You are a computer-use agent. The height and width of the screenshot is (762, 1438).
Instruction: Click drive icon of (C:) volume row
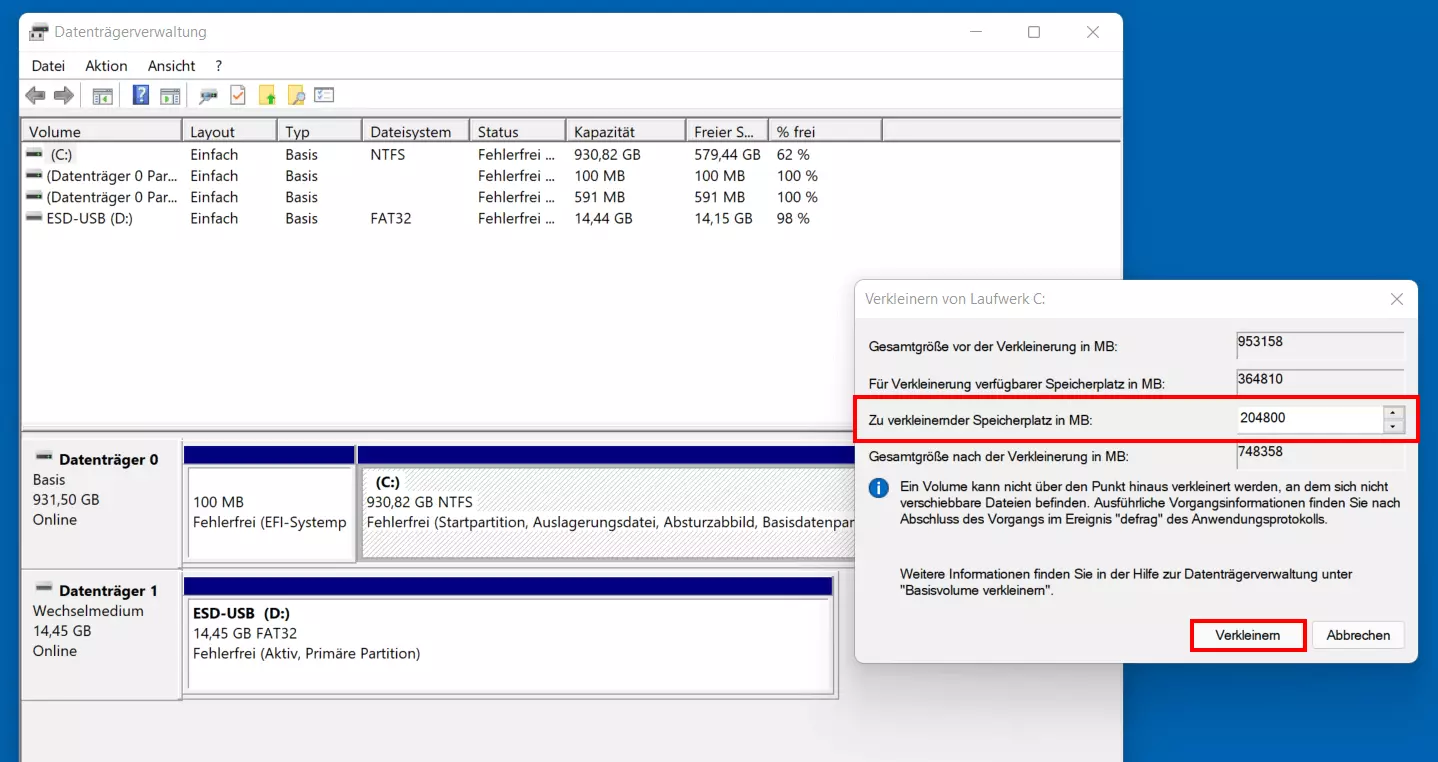pos(35,155)
